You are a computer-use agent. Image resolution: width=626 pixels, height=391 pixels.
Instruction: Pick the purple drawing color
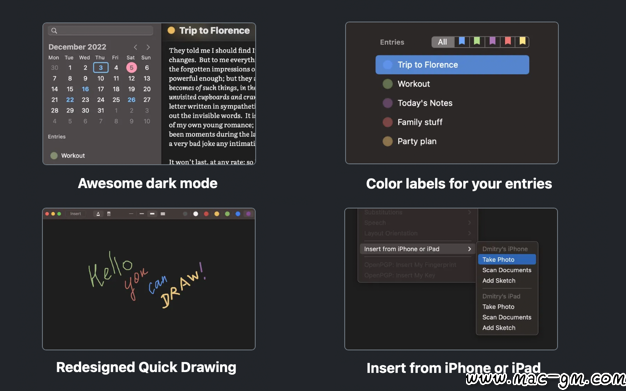(248, 214)
